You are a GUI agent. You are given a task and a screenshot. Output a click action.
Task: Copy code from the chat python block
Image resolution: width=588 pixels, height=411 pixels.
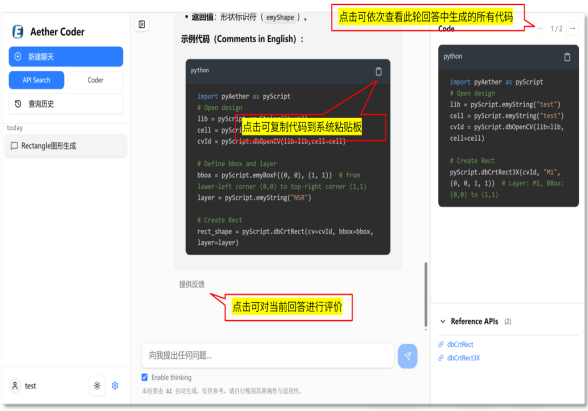[x=378, y=71]
